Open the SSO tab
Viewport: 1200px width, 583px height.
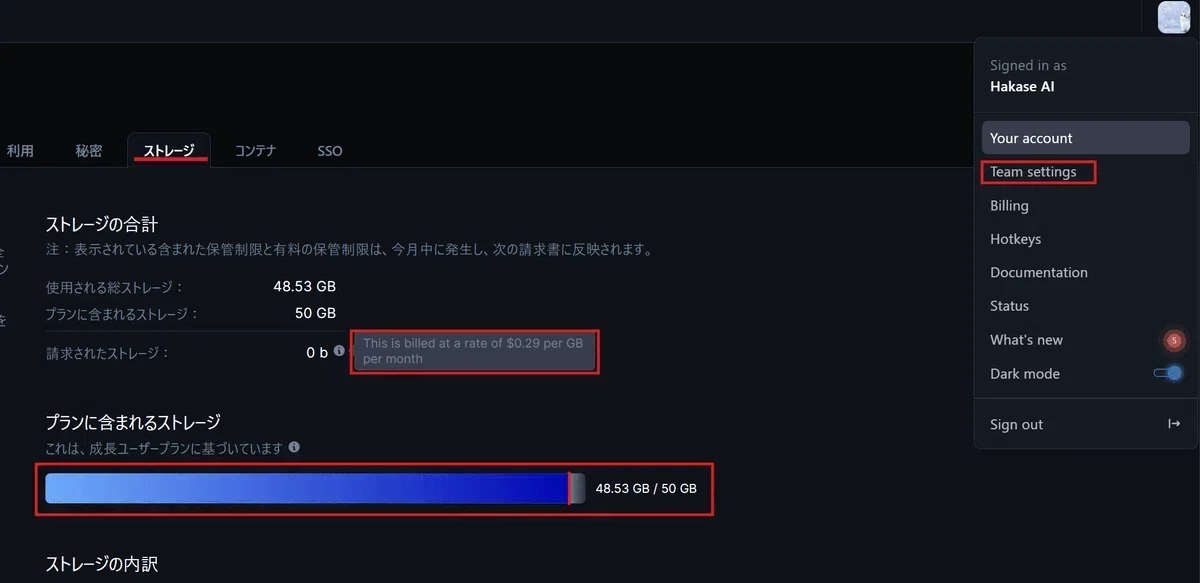pos(330,151)
